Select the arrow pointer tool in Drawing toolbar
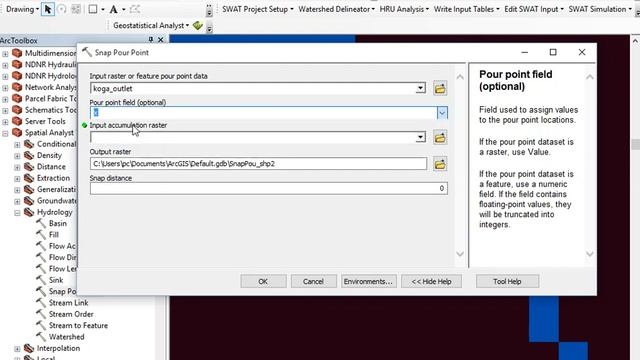The image size is (640, 360). point(48,9)
